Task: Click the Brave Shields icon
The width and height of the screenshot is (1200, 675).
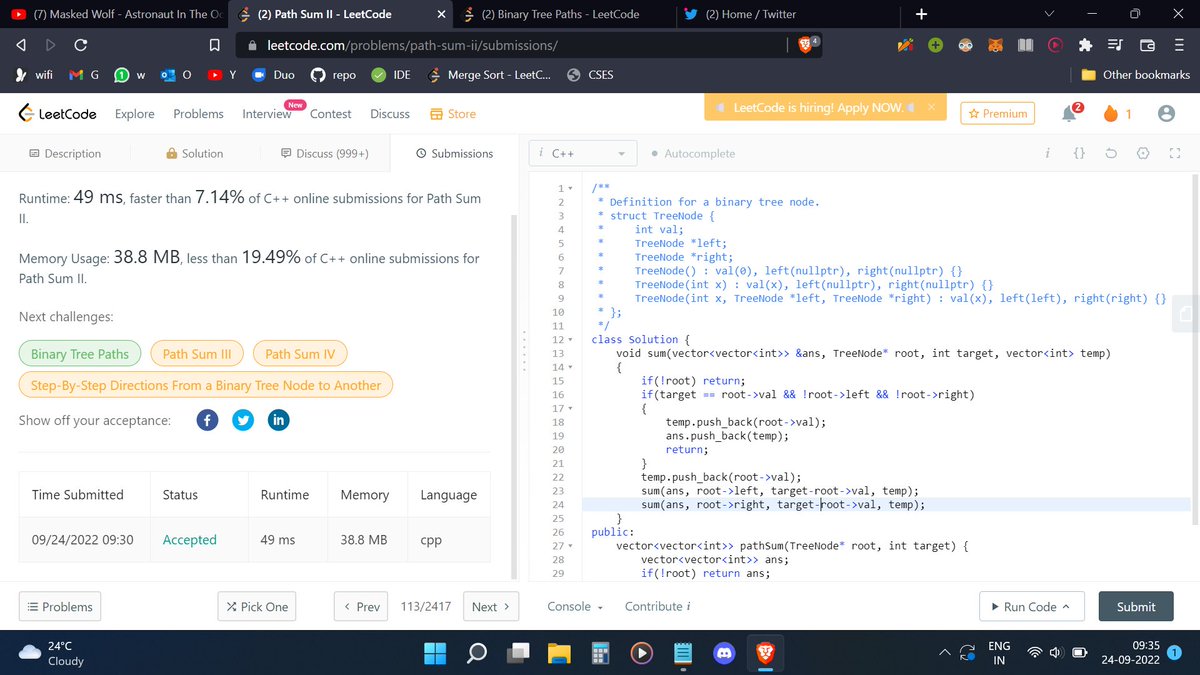Action: 808,45
